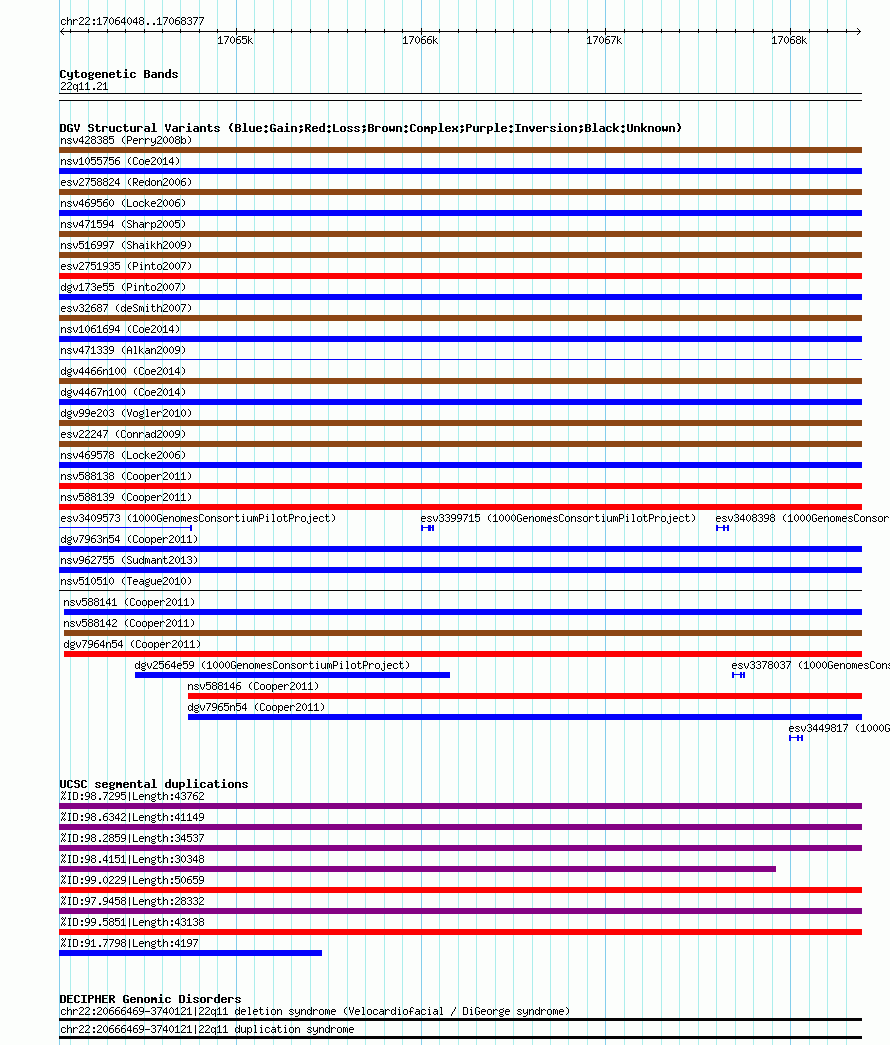This screenshot has width=890, height=1045.
Task: Open the esv2758824 (Redon2006) variant label
Action: 126,183
